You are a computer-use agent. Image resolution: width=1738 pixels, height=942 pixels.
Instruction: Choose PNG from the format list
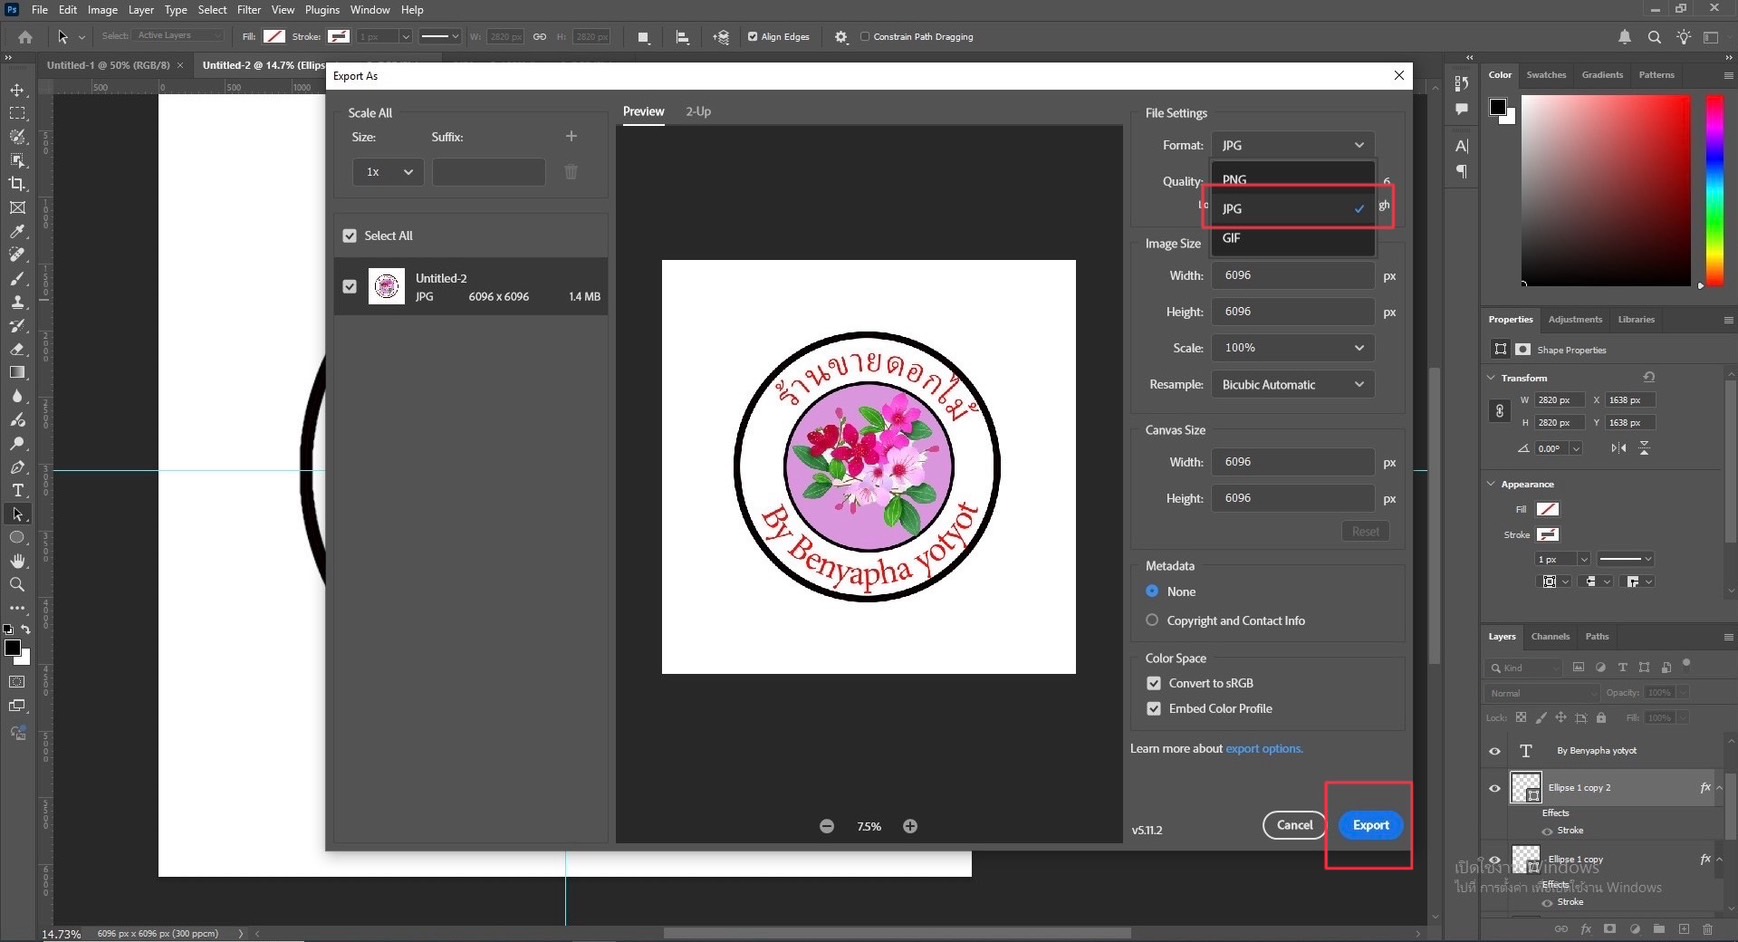click(1235, 179)
